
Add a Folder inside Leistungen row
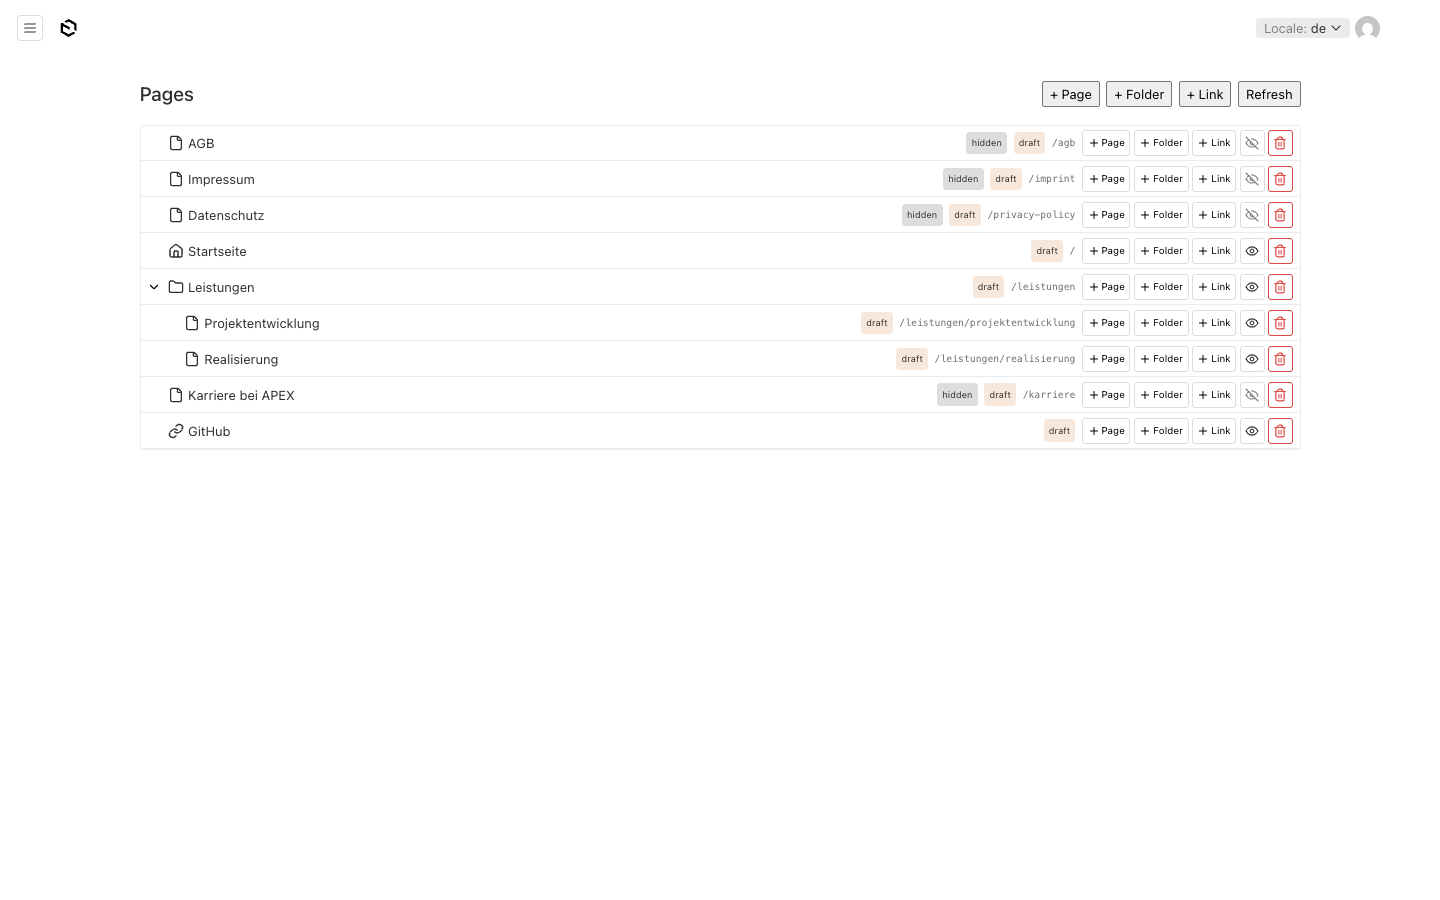(x=1161, y=287)
